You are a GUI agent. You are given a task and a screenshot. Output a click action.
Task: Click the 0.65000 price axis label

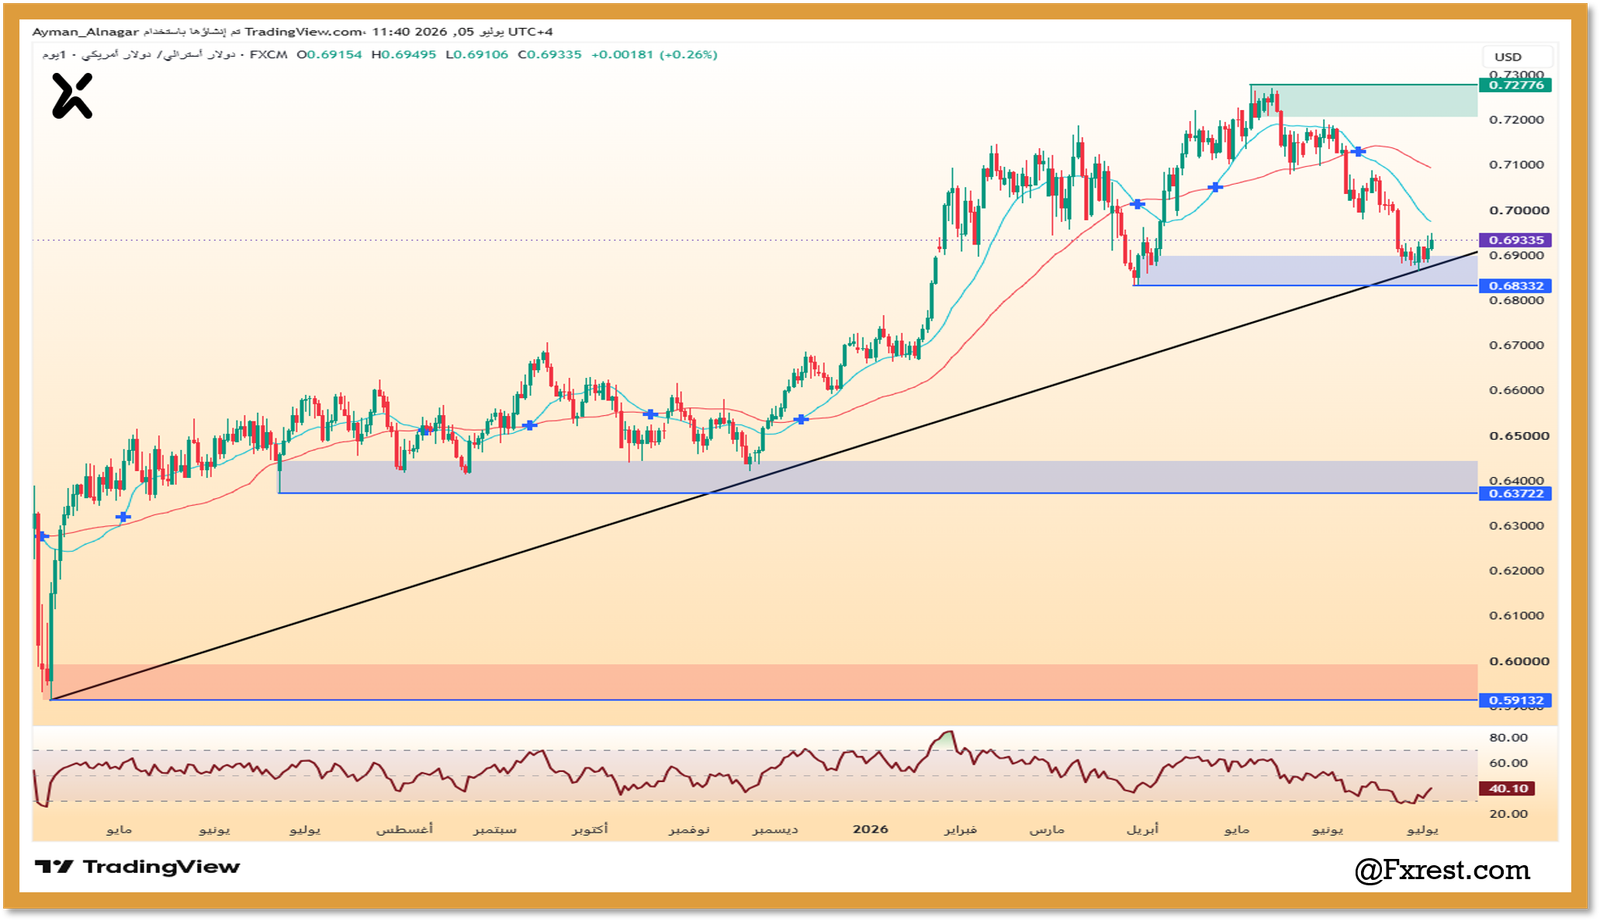pos(1519,436)
